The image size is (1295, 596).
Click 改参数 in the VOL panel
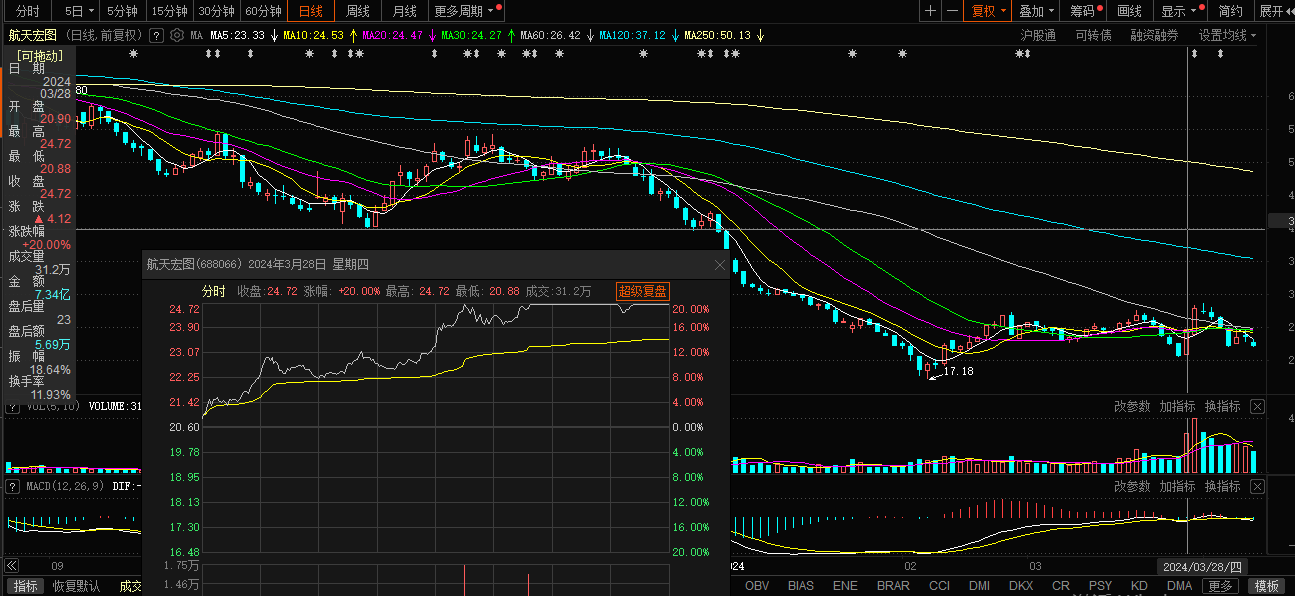pyautogui.click(x=1132, y=406)
